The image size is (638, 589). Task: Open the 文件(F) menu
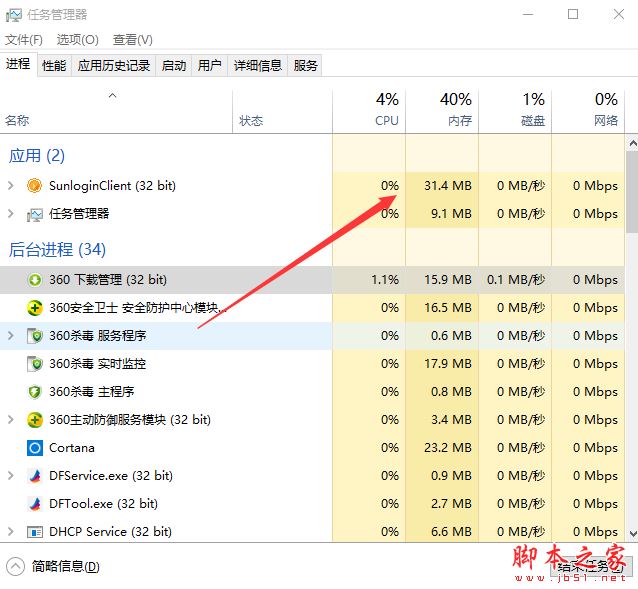(x=24, y=39)
